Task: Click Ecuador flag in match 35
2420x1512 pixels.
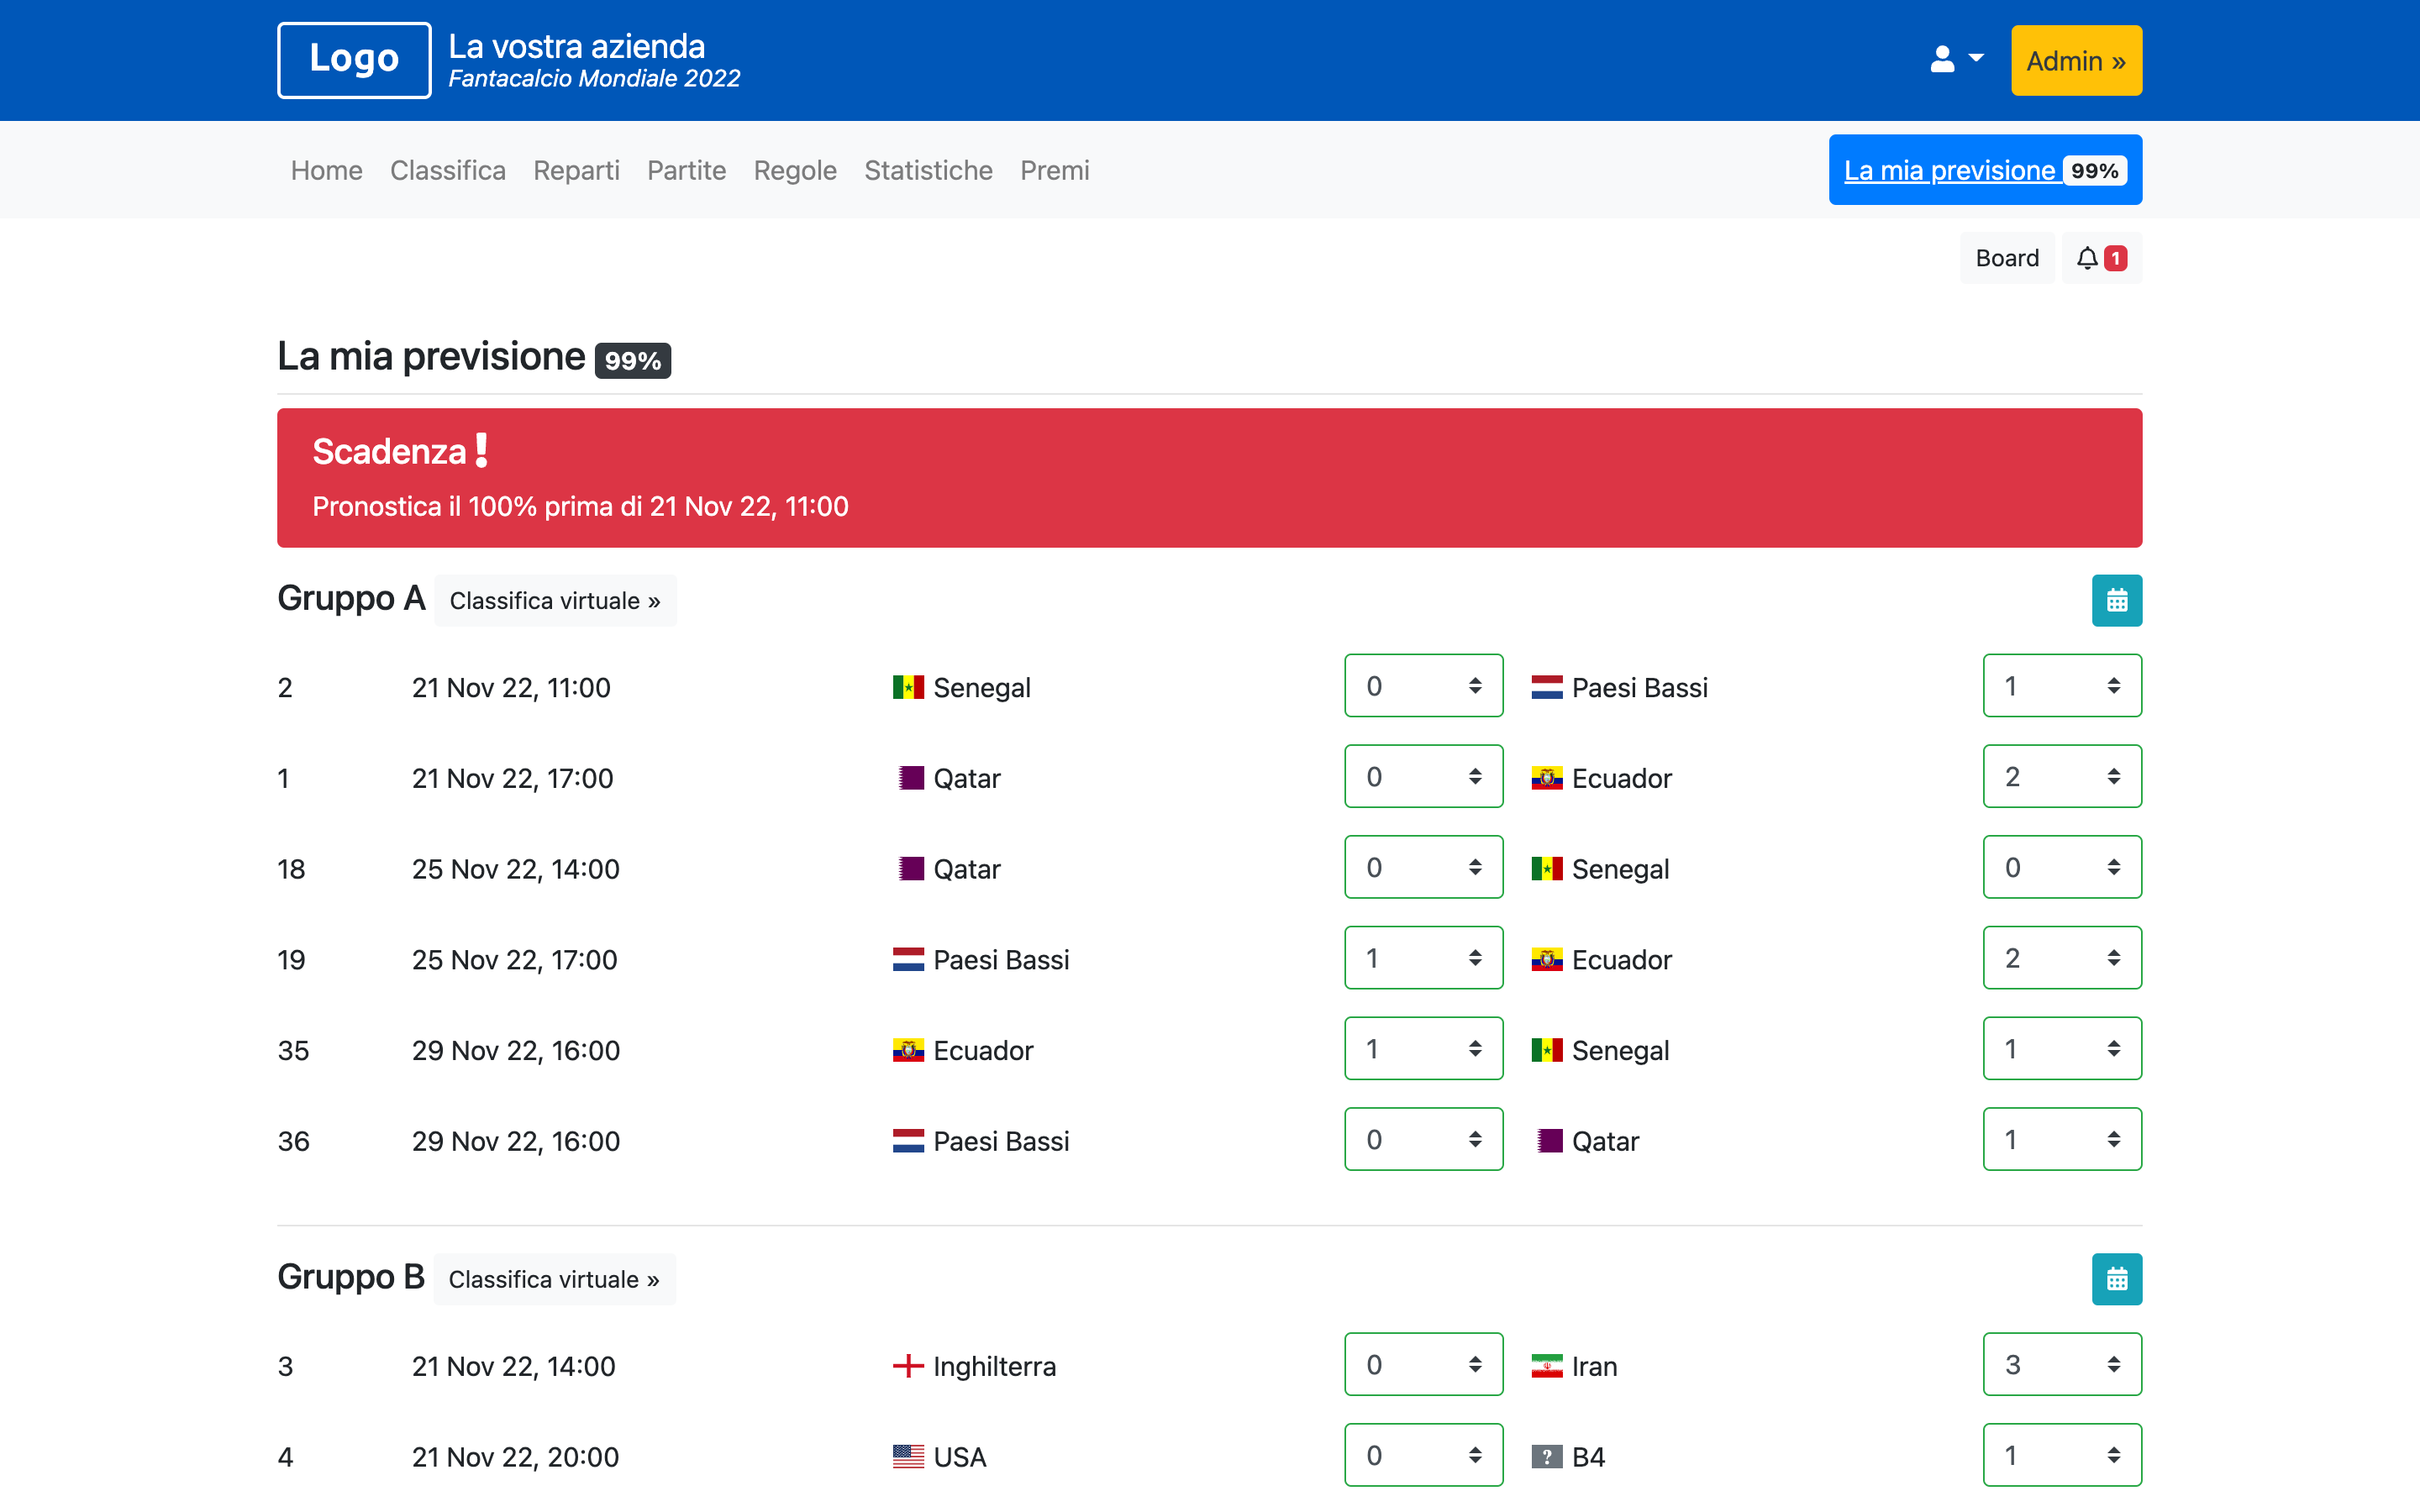Action: [x=908, y=1050]
